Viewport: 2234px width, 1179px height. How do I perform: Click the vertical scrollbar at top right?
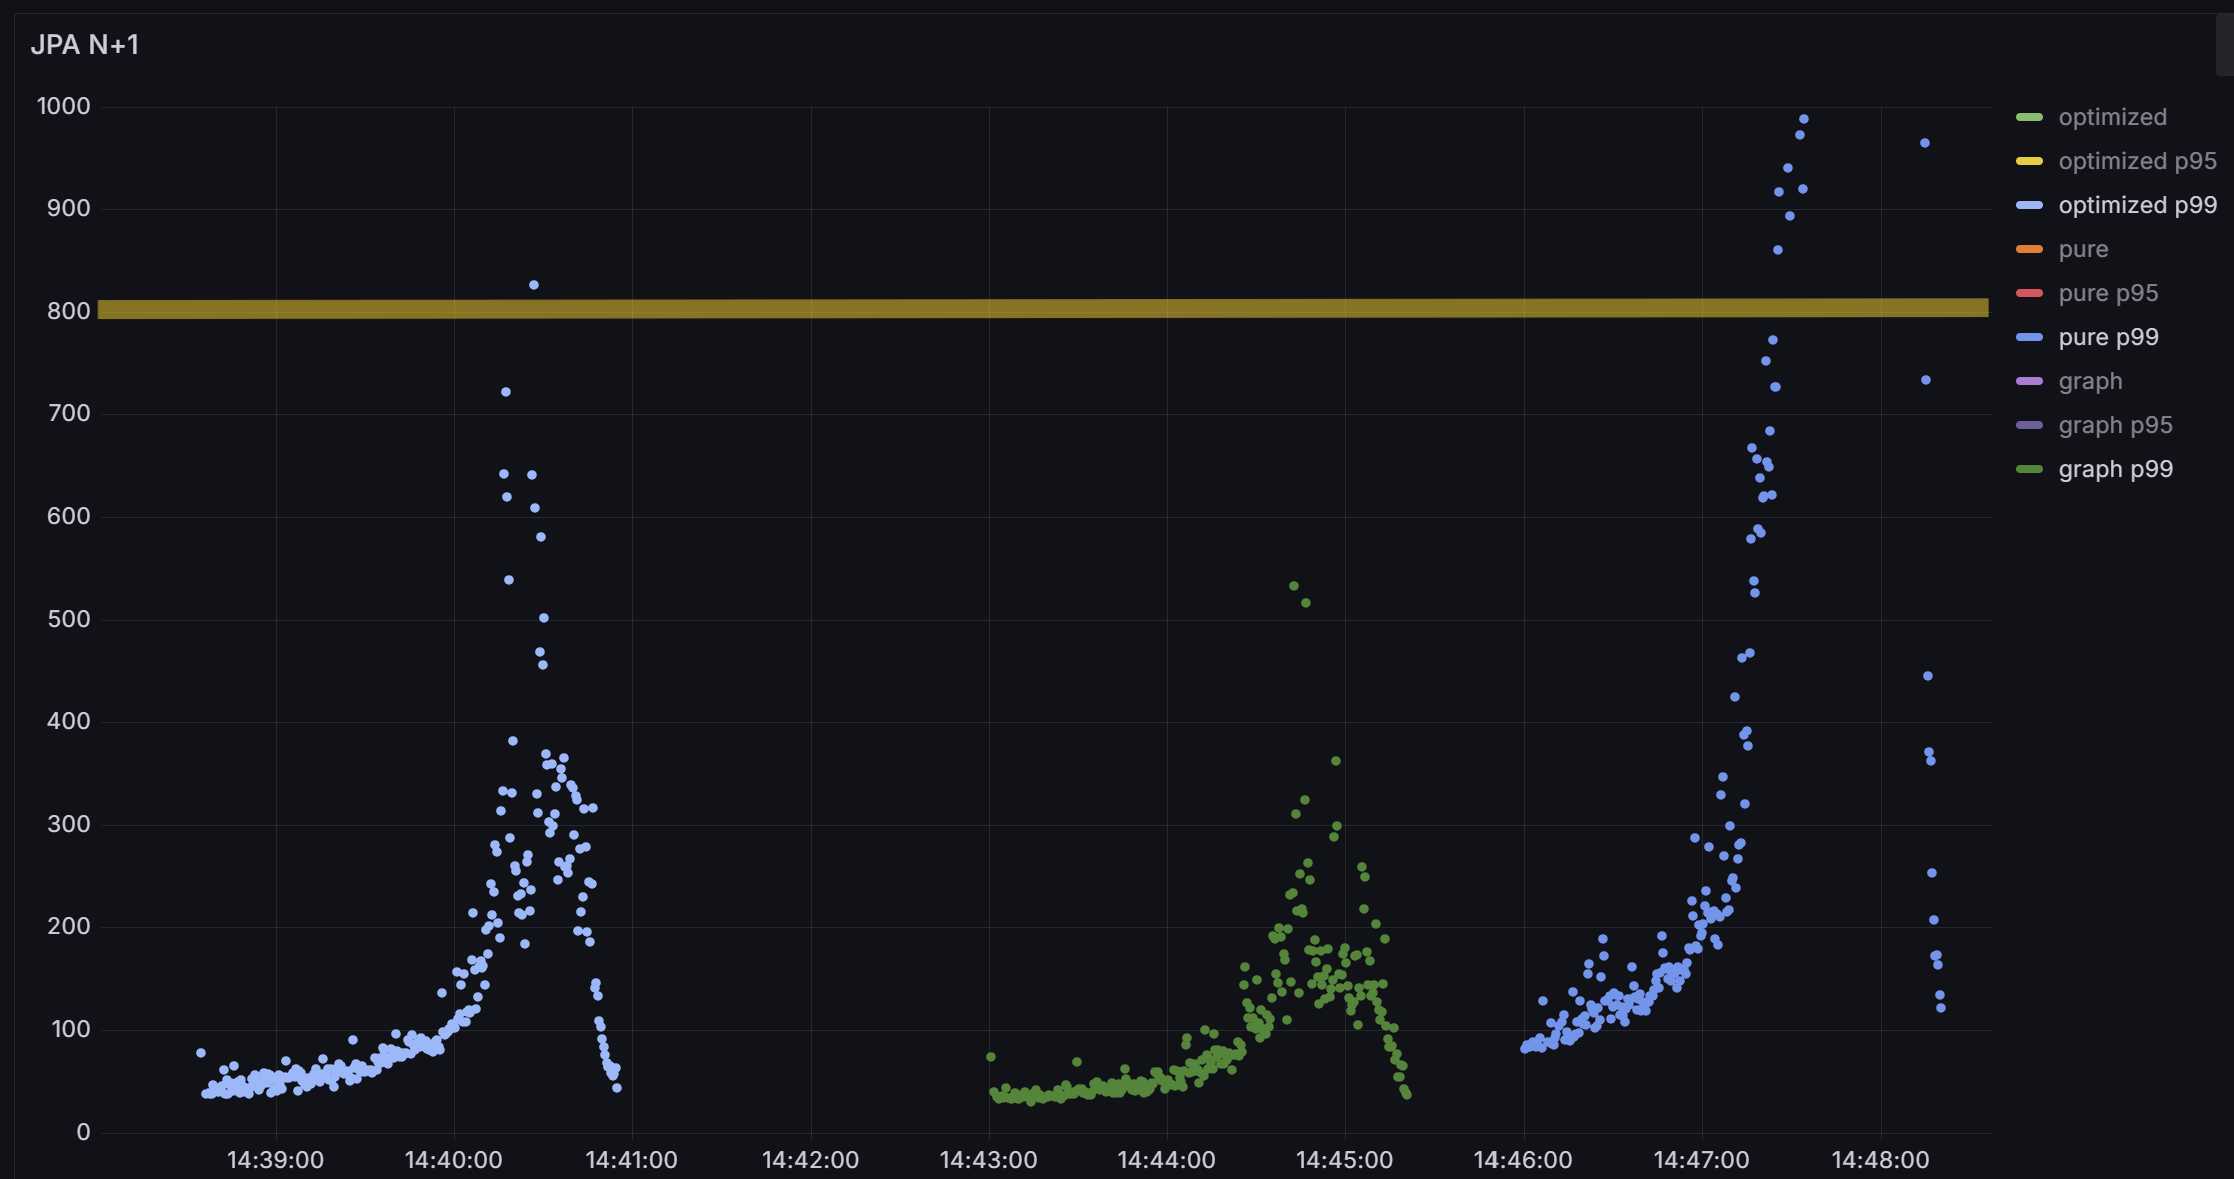2225,45
